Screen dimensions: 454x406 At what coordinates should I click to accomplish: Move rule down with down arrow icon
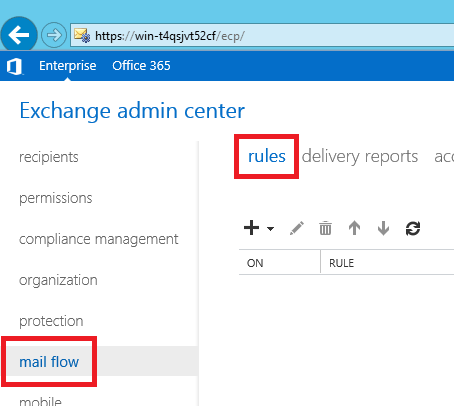[x=383, y=228]
